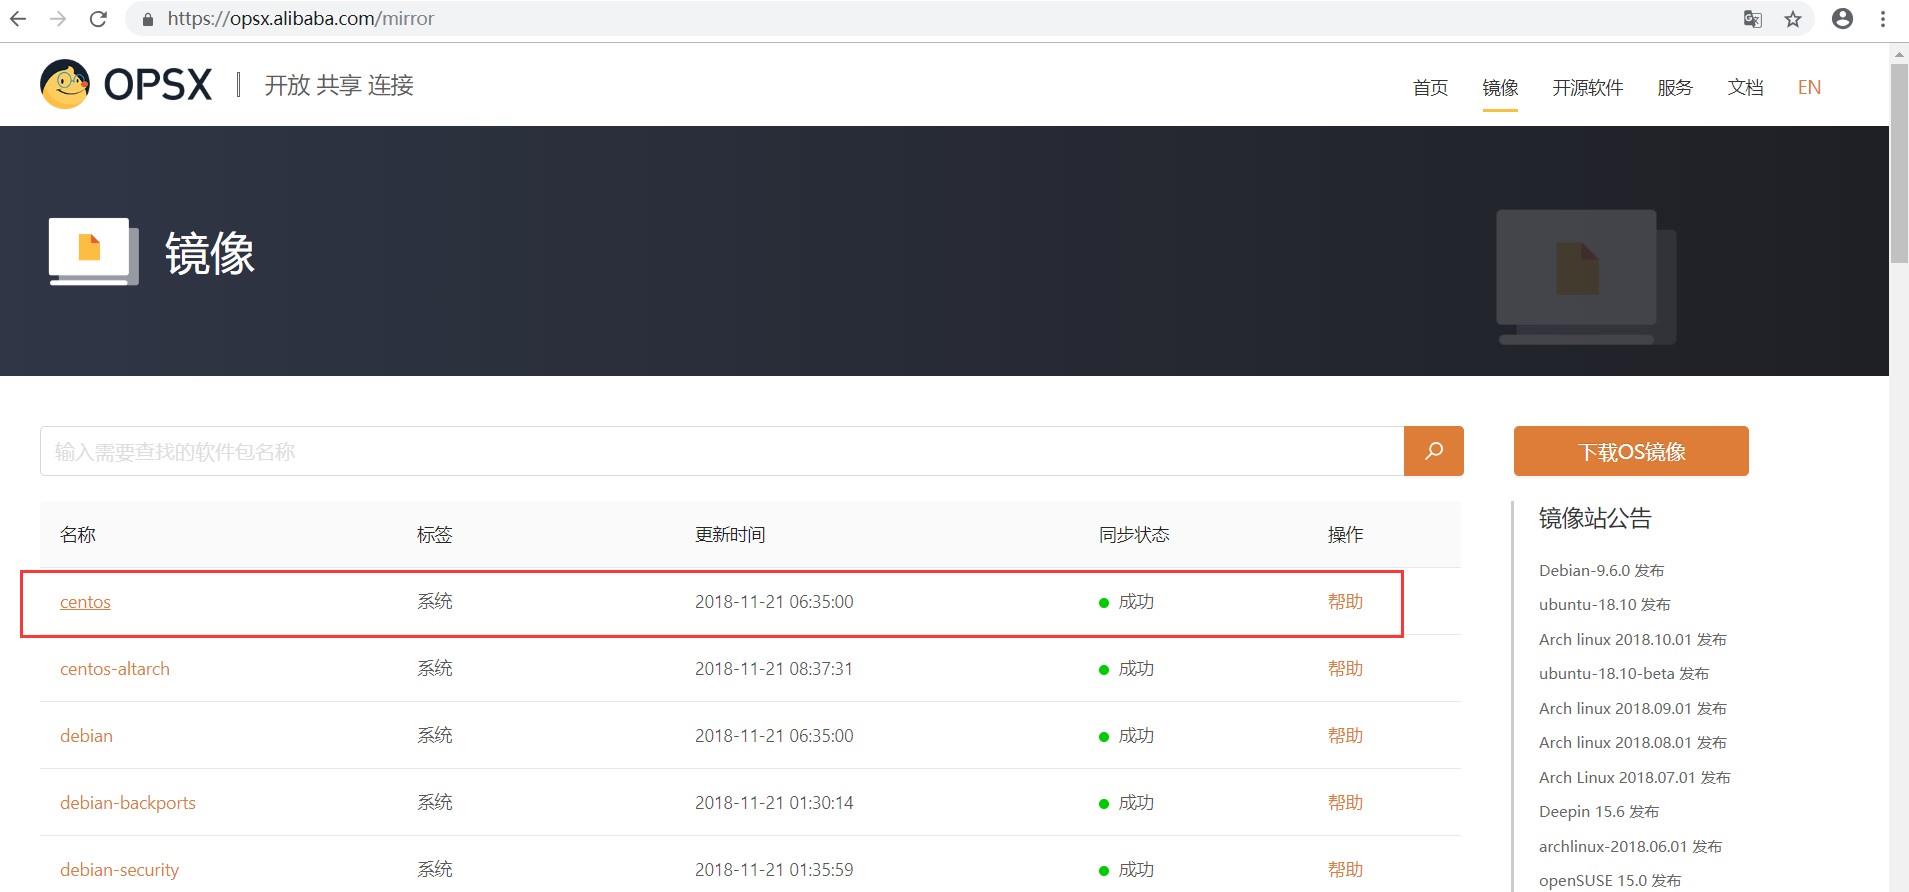Click the 同步状态 column header

coord(1134,535)
